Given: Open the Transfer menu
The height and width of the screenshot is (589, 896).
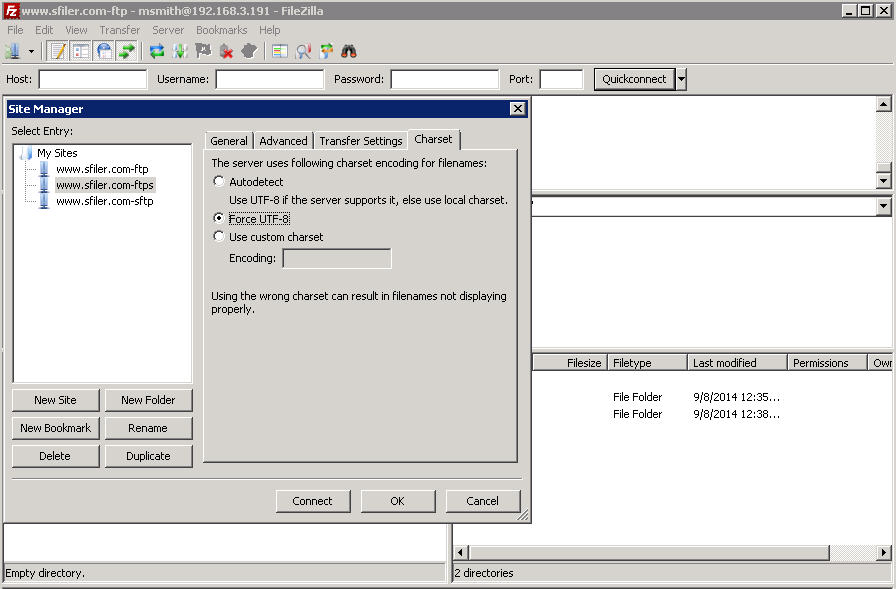Looking at the screenshot, I should (119, 30).
